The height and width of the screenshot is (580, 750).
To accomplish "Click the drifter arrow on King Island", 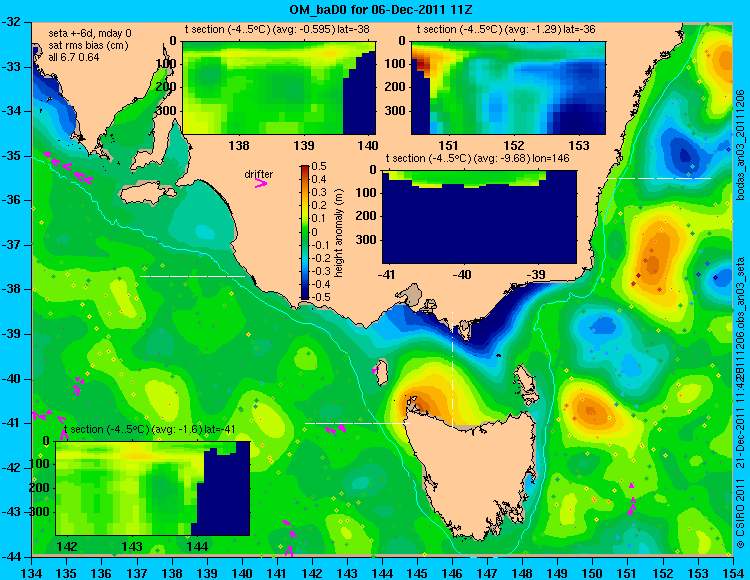I will click(375, 370).
